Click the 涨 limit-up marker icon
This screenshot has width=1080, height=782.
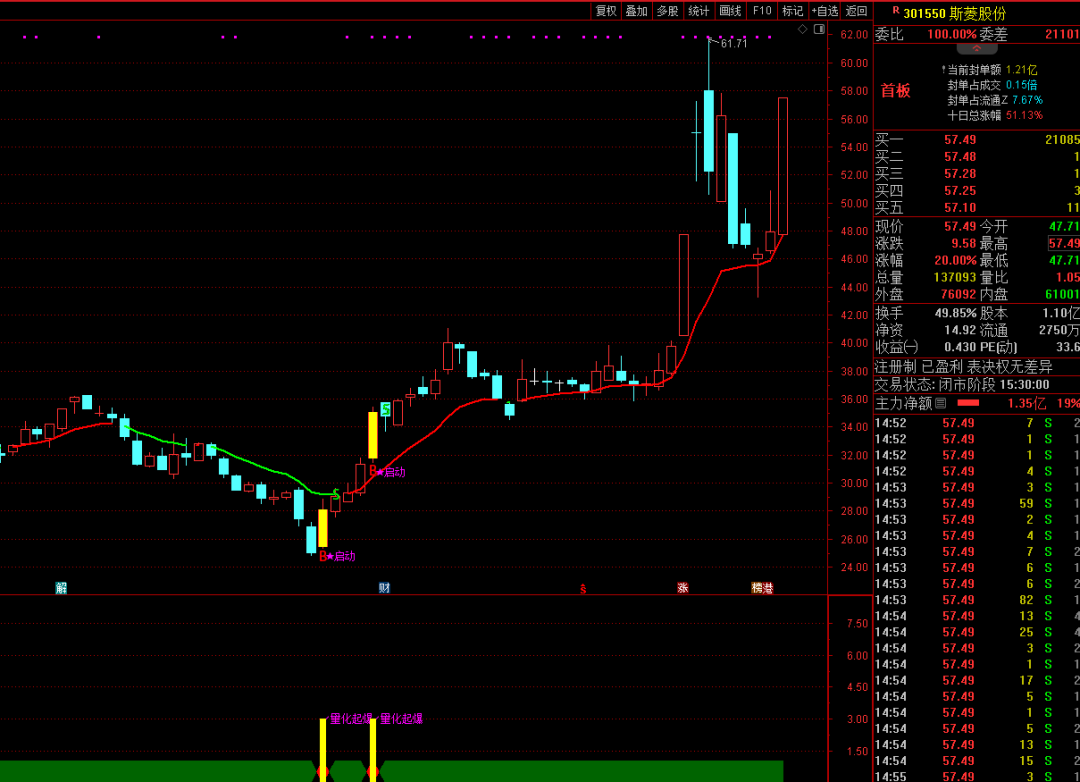[x=683, y=588]
